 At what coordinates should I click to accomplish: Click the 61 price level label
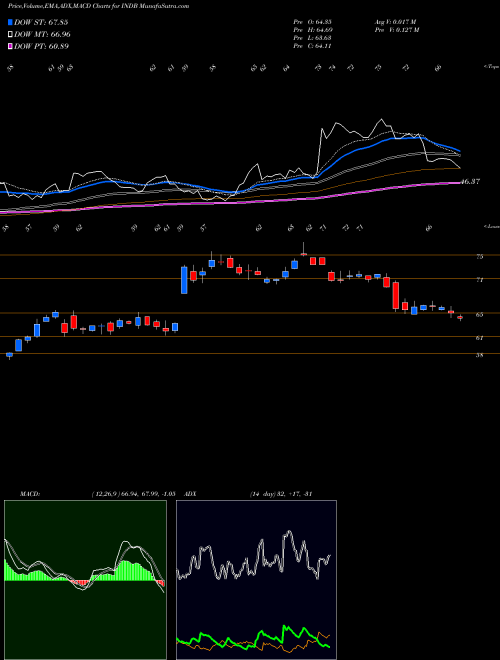[480, 338]
